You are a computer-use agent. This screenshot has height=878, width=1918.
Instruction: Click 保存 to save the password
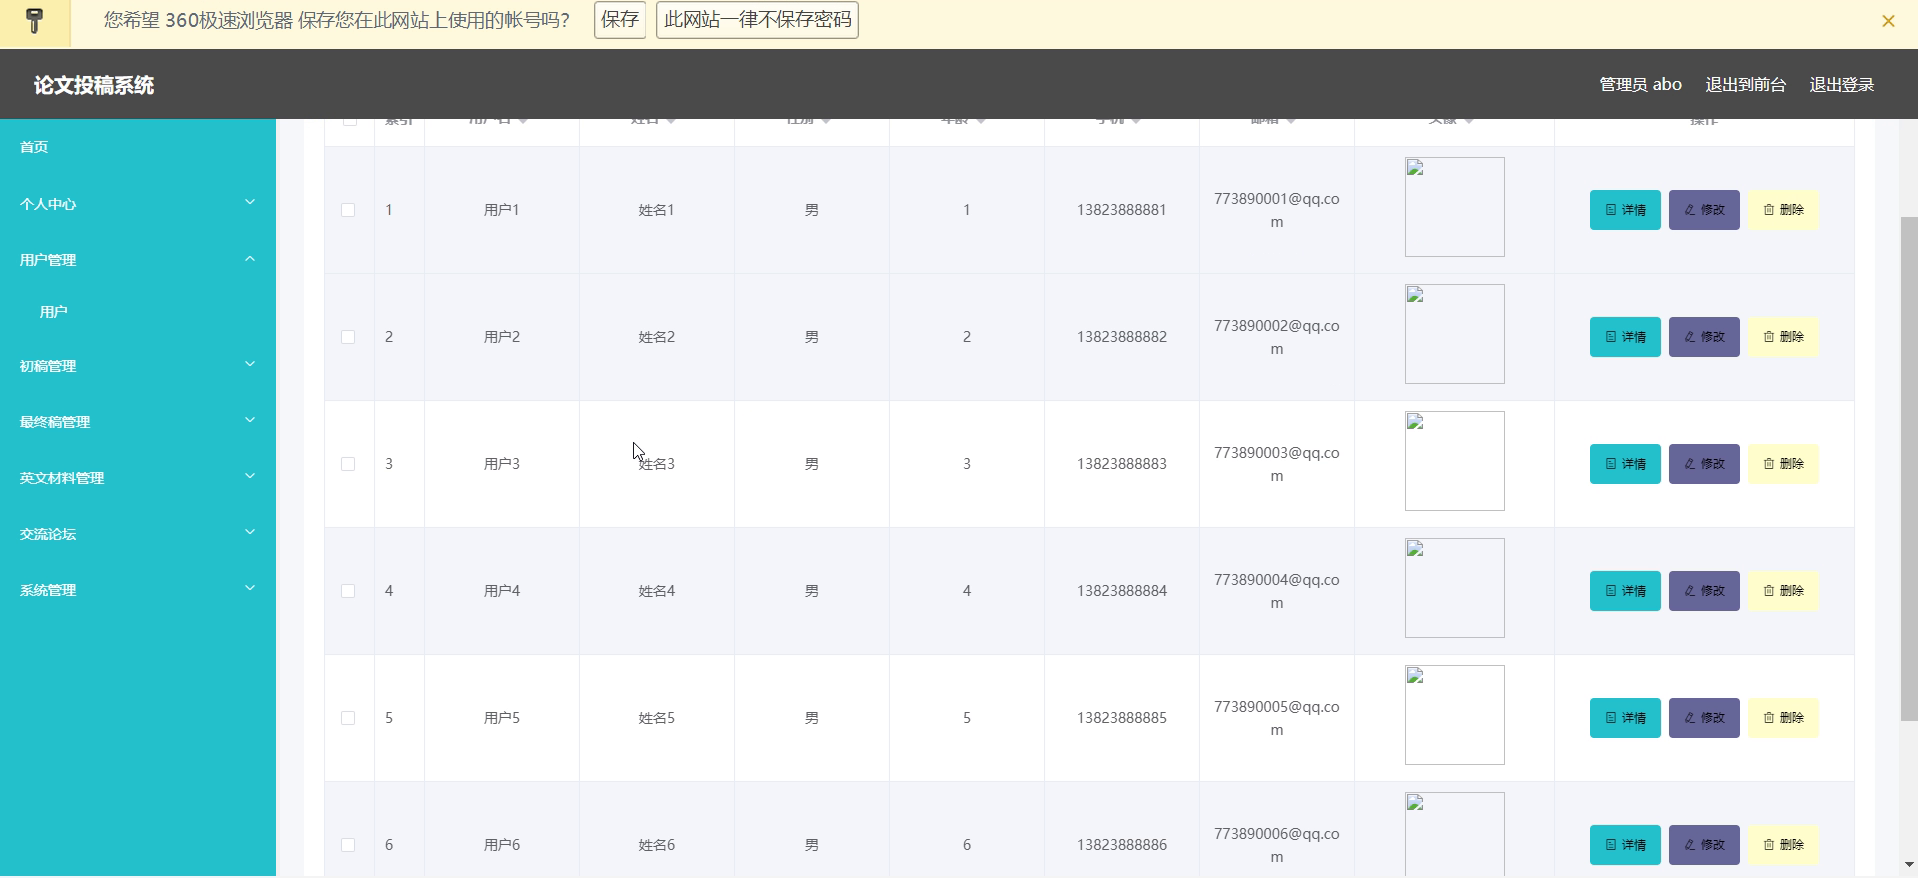tap(620, 20)
